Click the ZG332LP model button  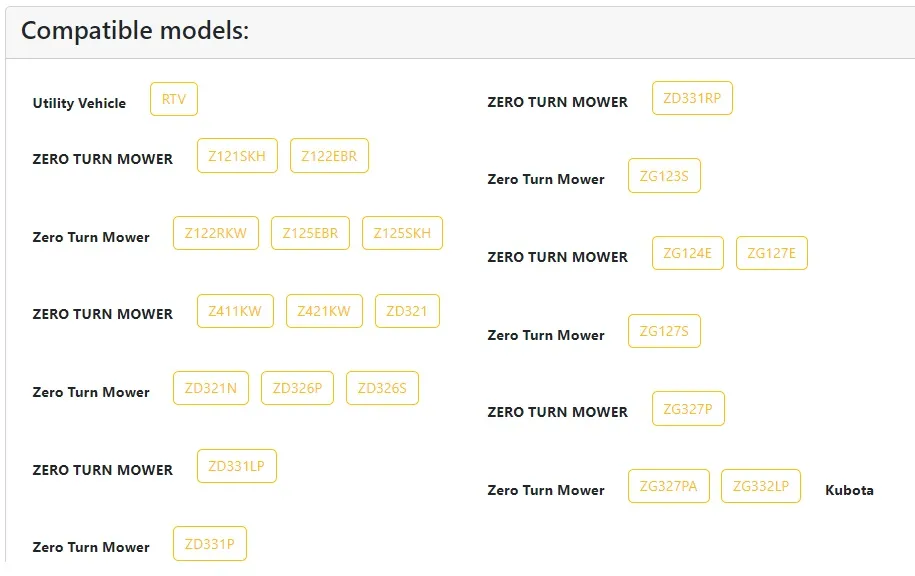click(761, 486)
